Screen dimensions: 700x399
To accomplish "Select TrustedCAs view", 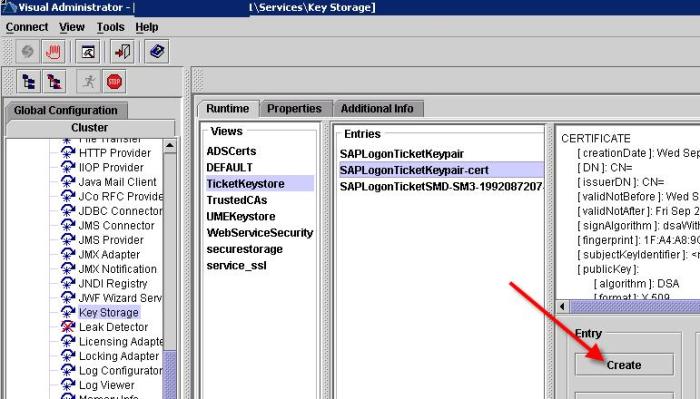I will (237, 200).
